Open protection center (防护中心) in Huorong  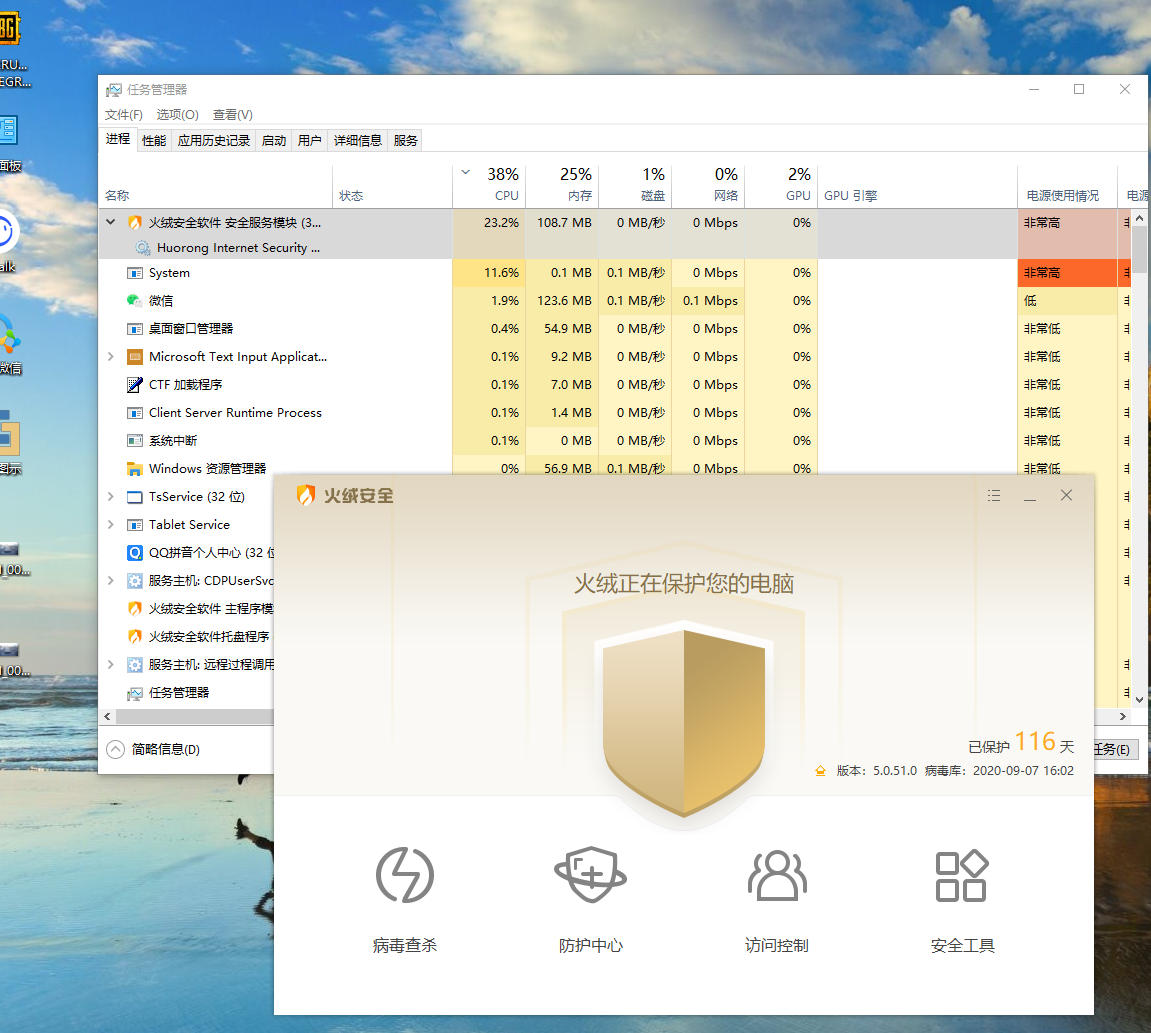point(590,900)
